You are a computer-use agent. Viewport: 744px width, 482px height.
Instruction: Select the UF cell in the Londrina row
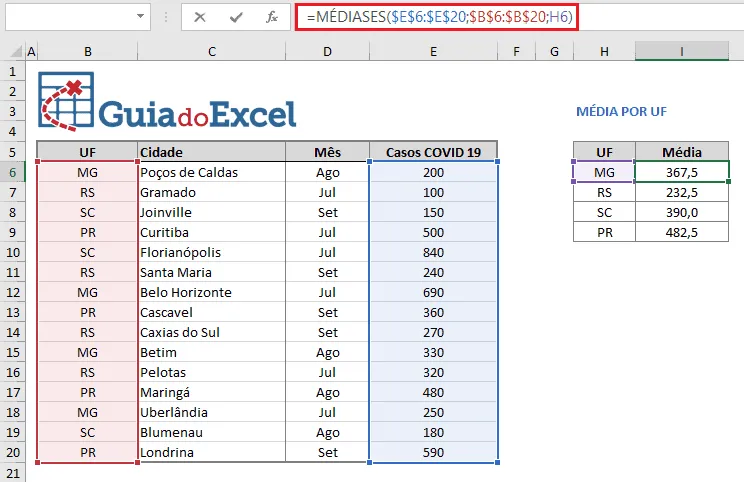88,452
